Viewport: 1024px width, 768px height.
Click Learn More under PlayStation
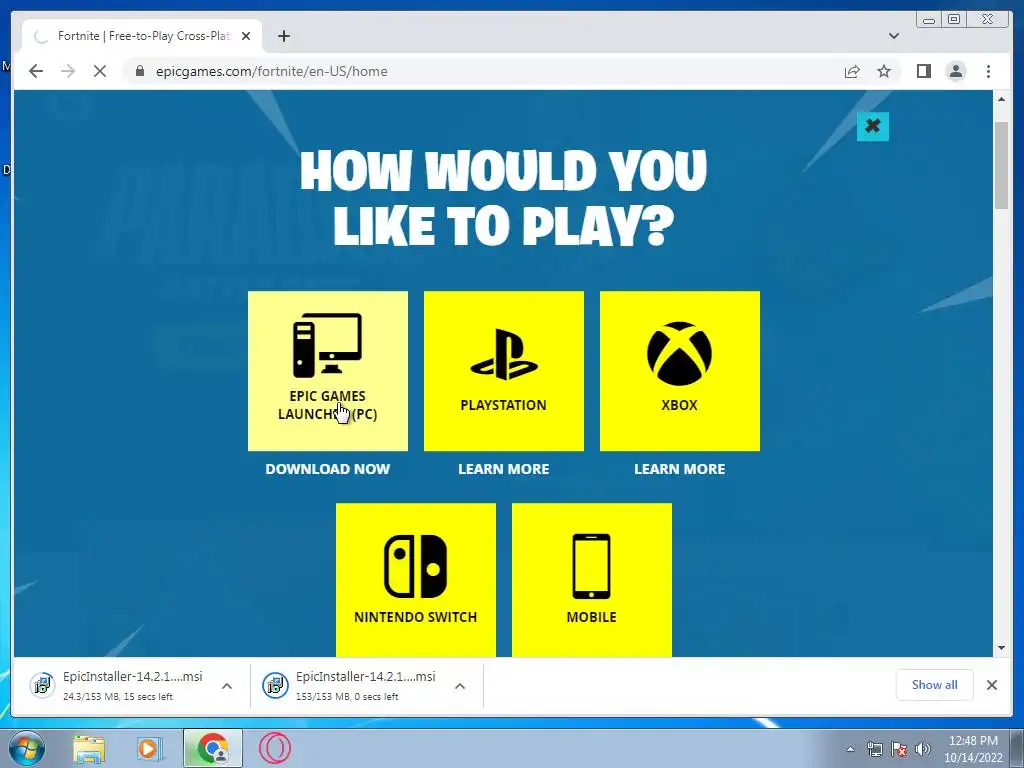(504, 469)
